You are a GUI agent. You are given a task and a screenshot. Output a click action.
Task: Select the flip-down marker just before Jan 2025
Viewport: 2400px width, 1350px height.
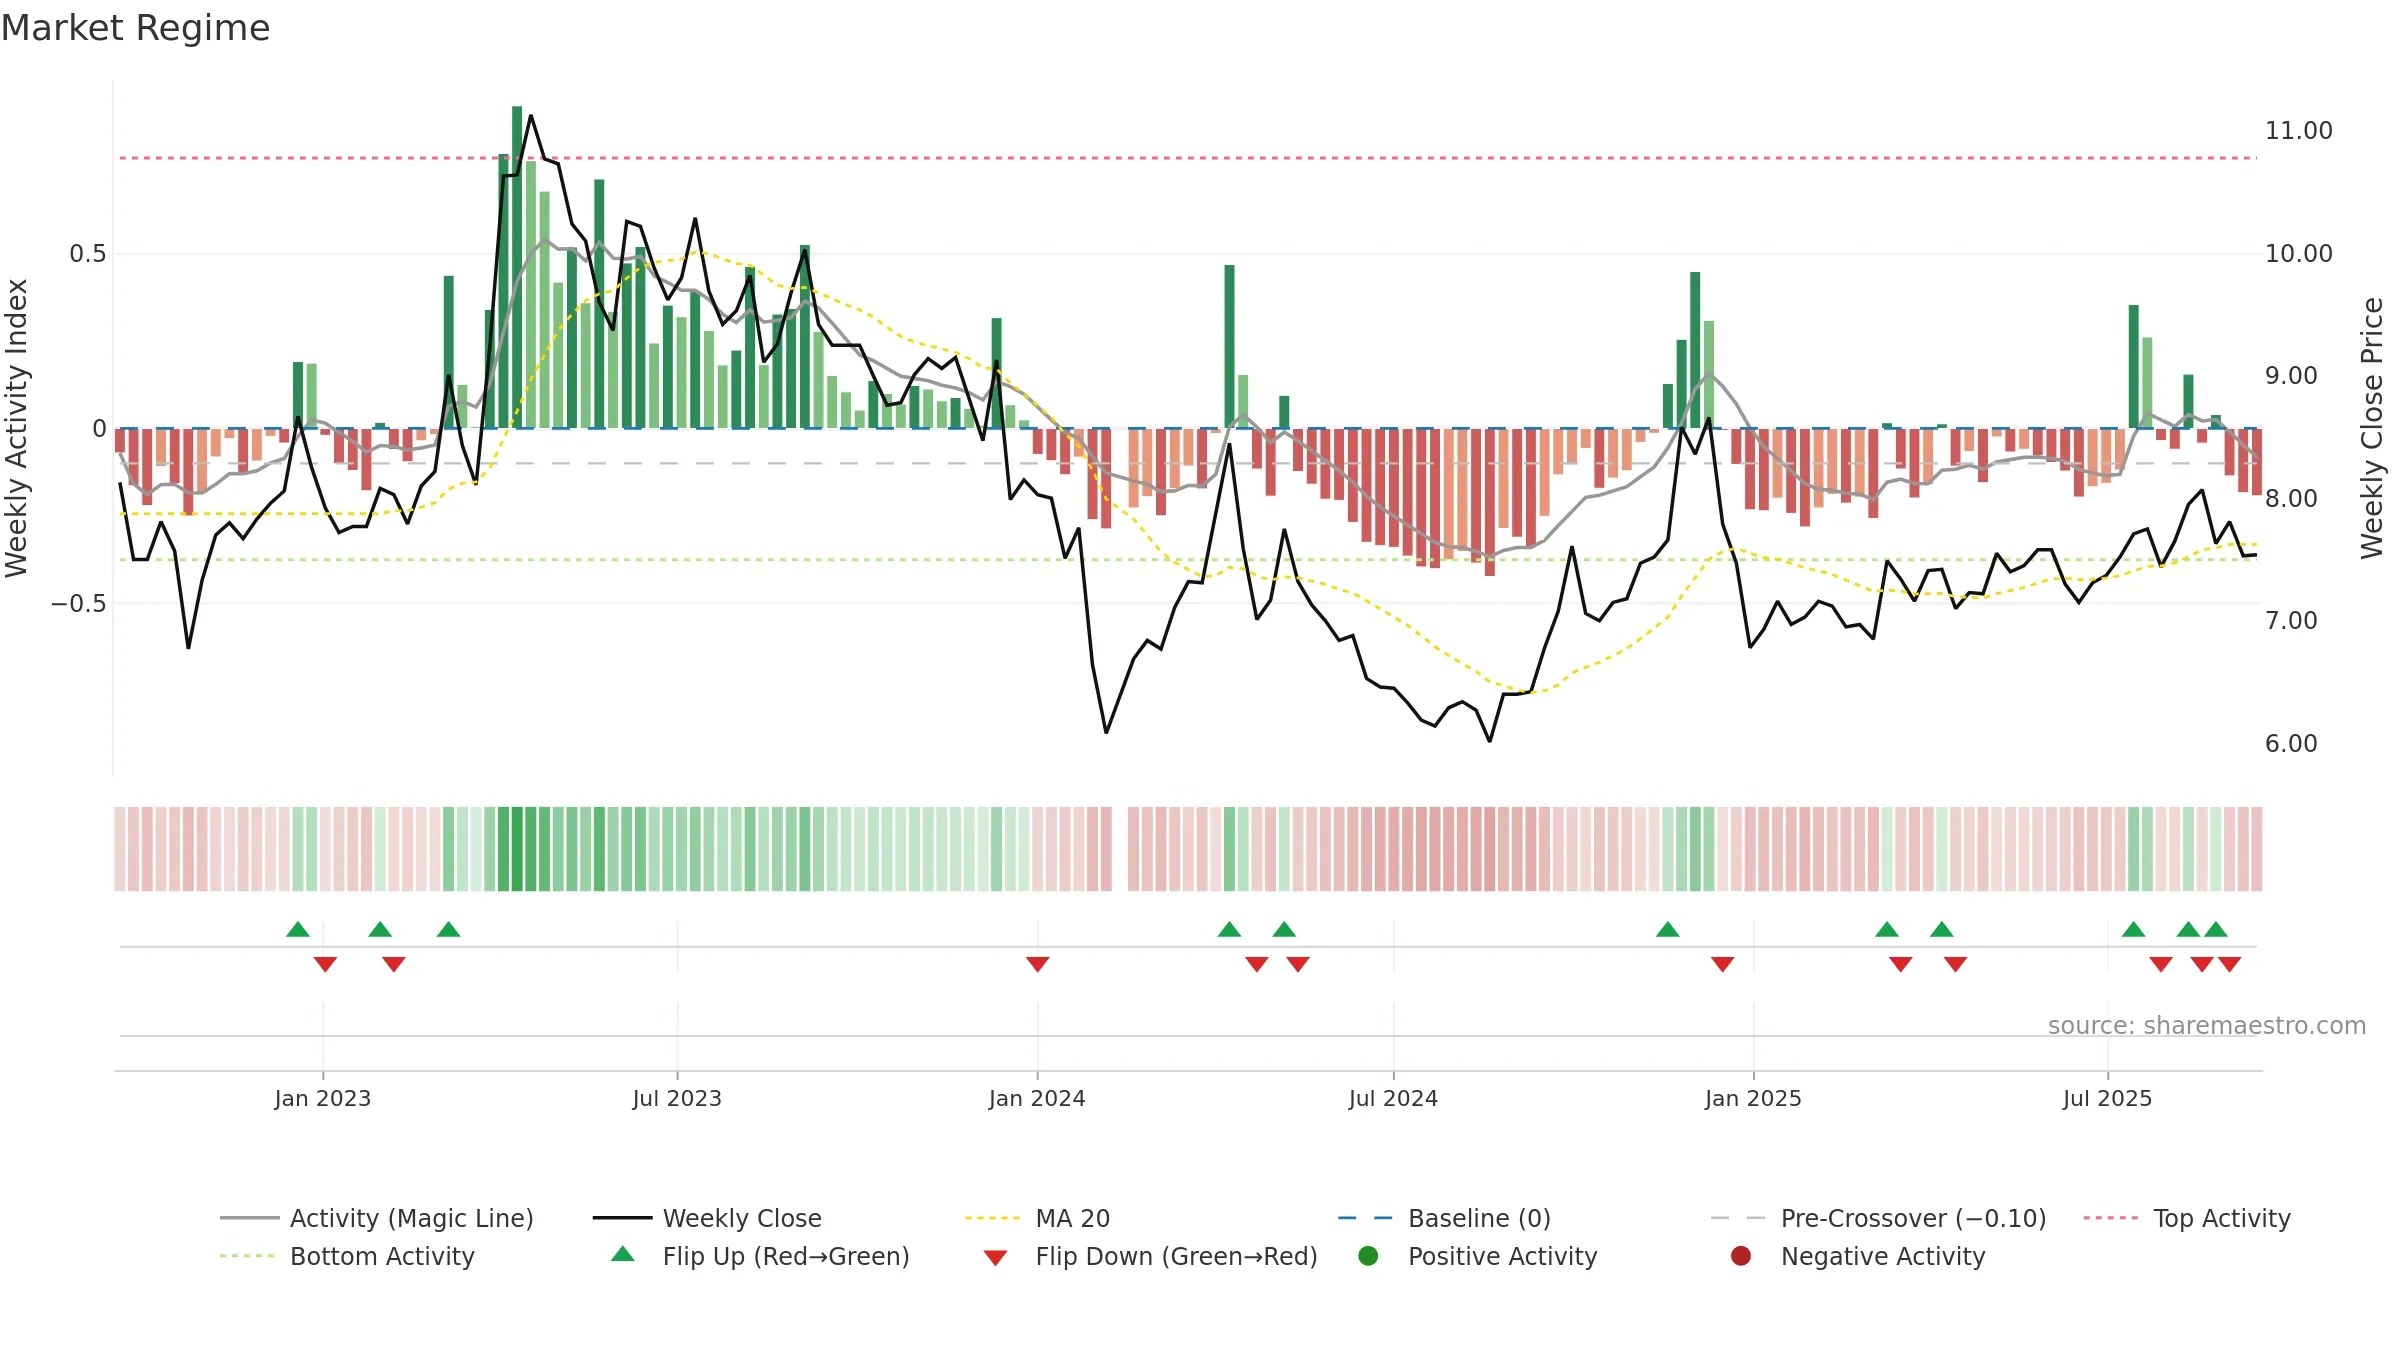(1722, 964)
